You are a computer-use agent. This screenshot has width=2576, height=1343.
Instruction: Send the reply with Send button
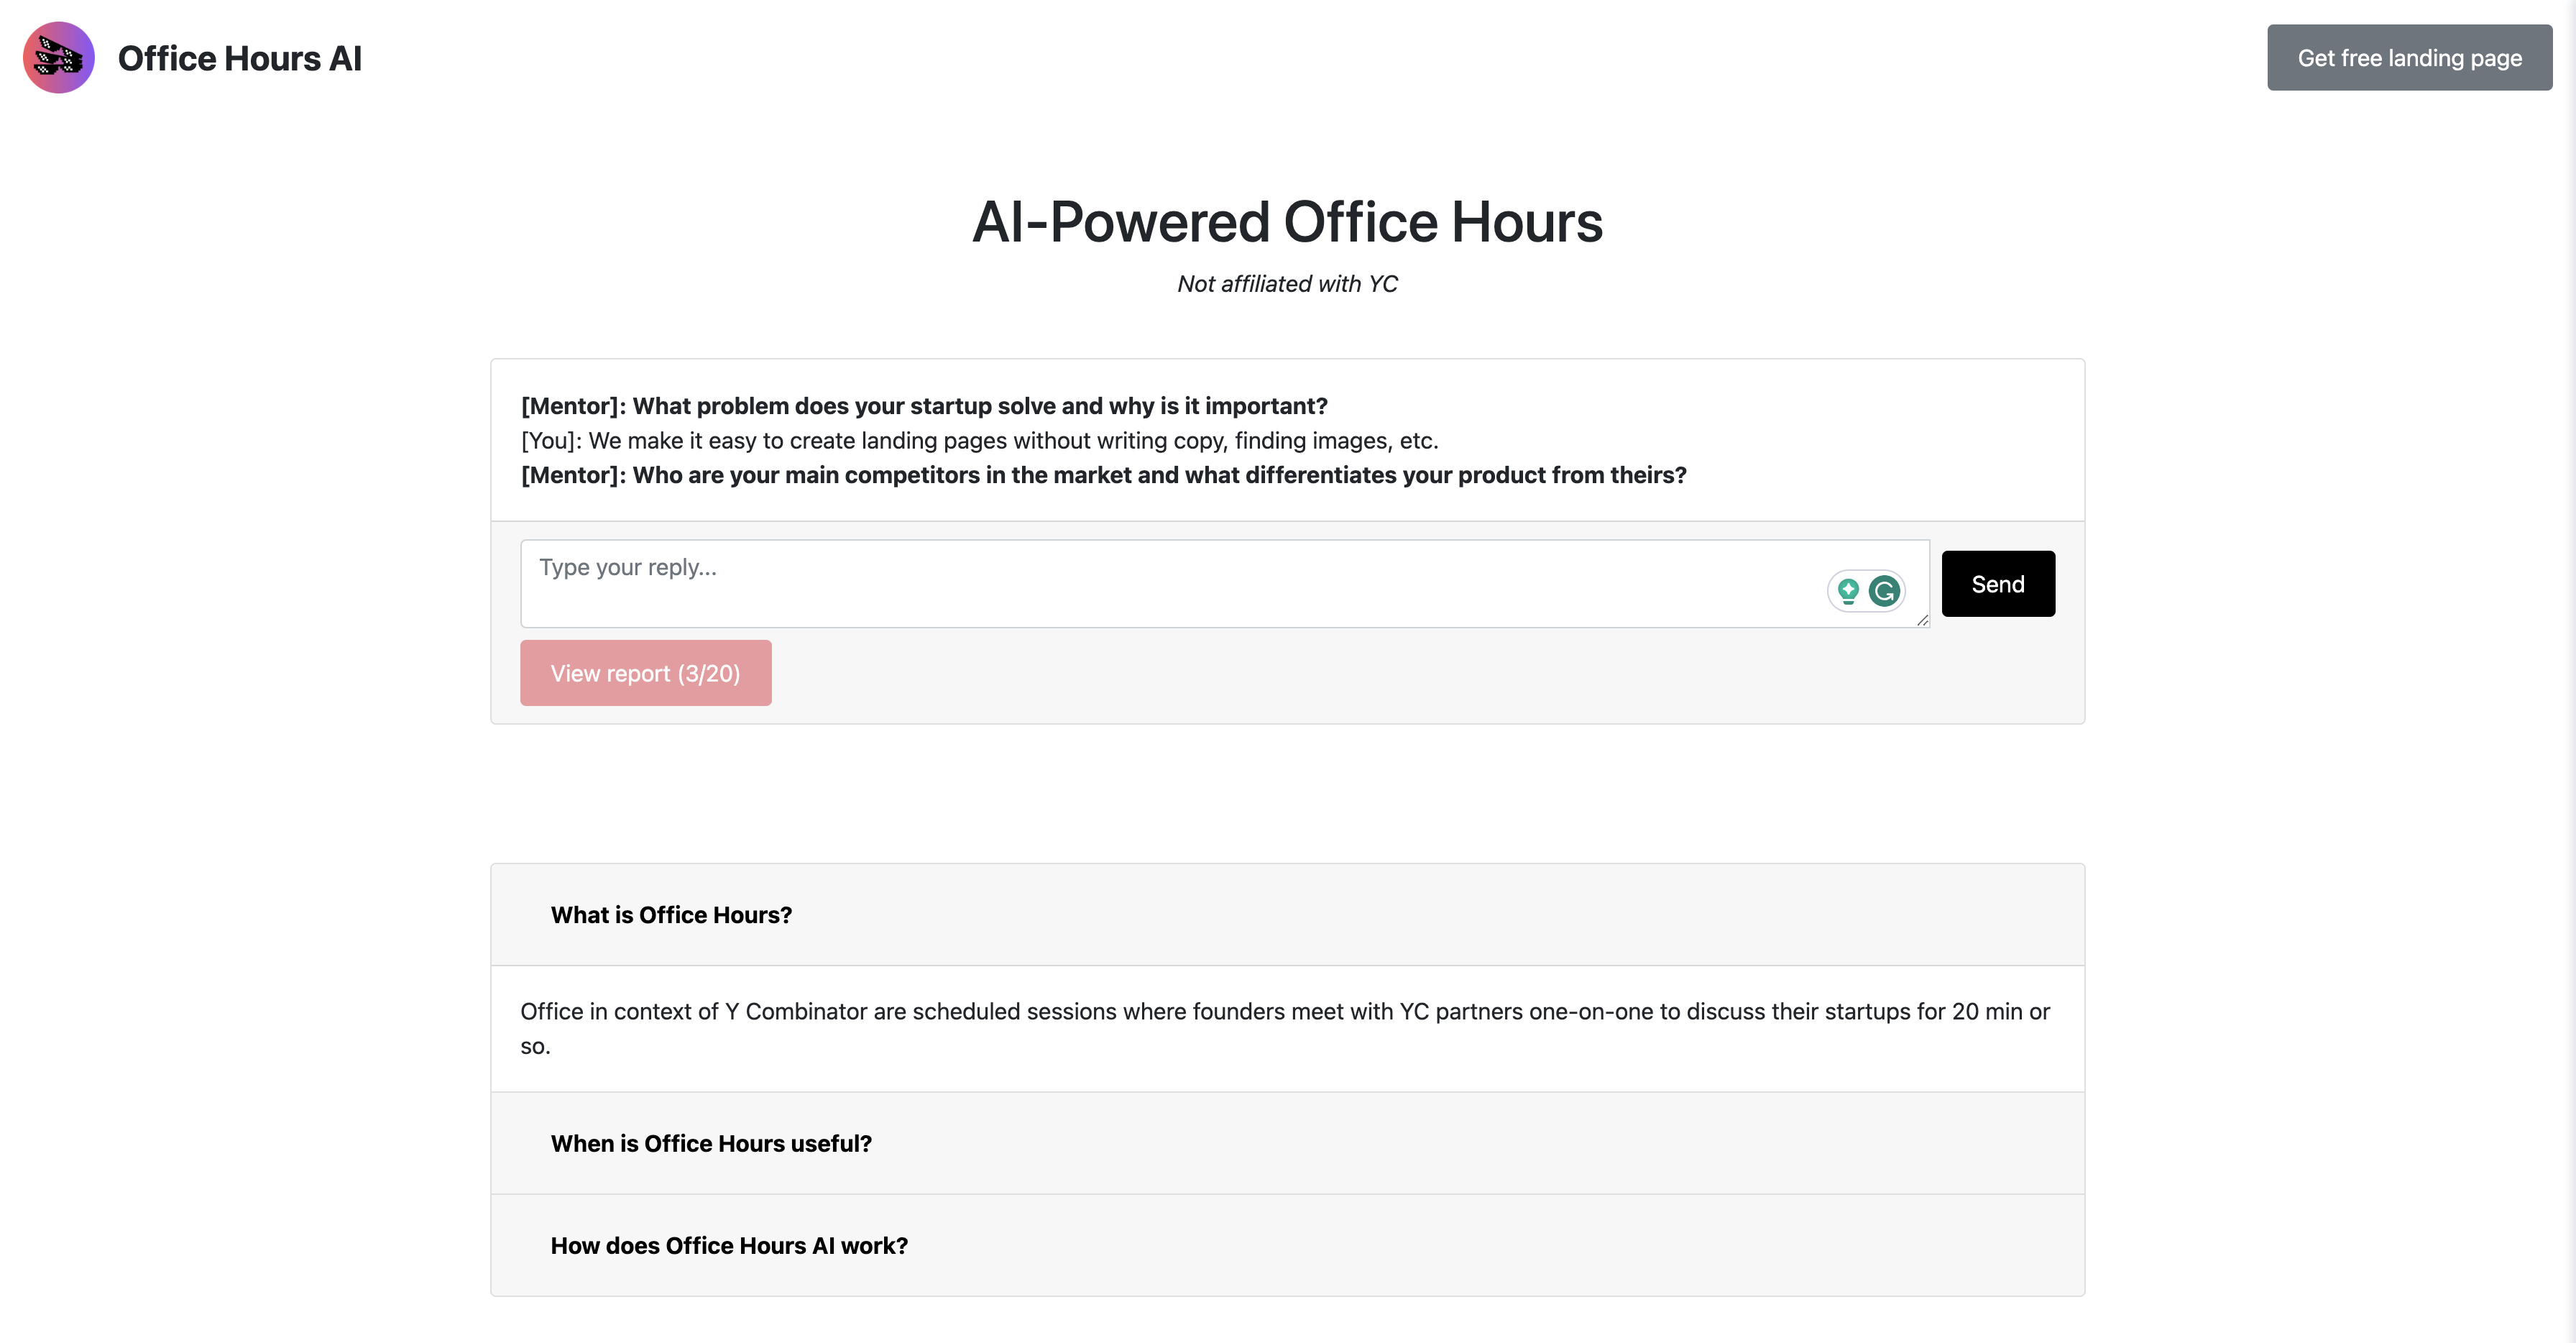click(x=1997, y=584)
